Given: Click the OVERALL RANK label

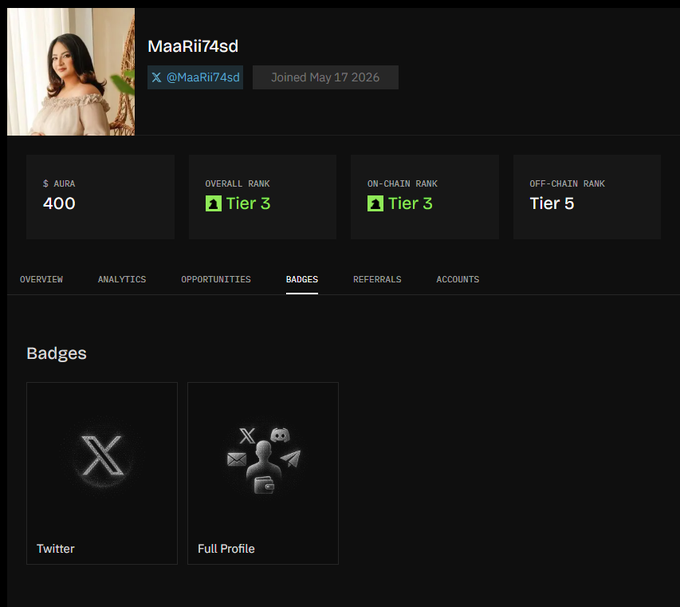Looking at the screenshot, I should (x=237, y=184).
